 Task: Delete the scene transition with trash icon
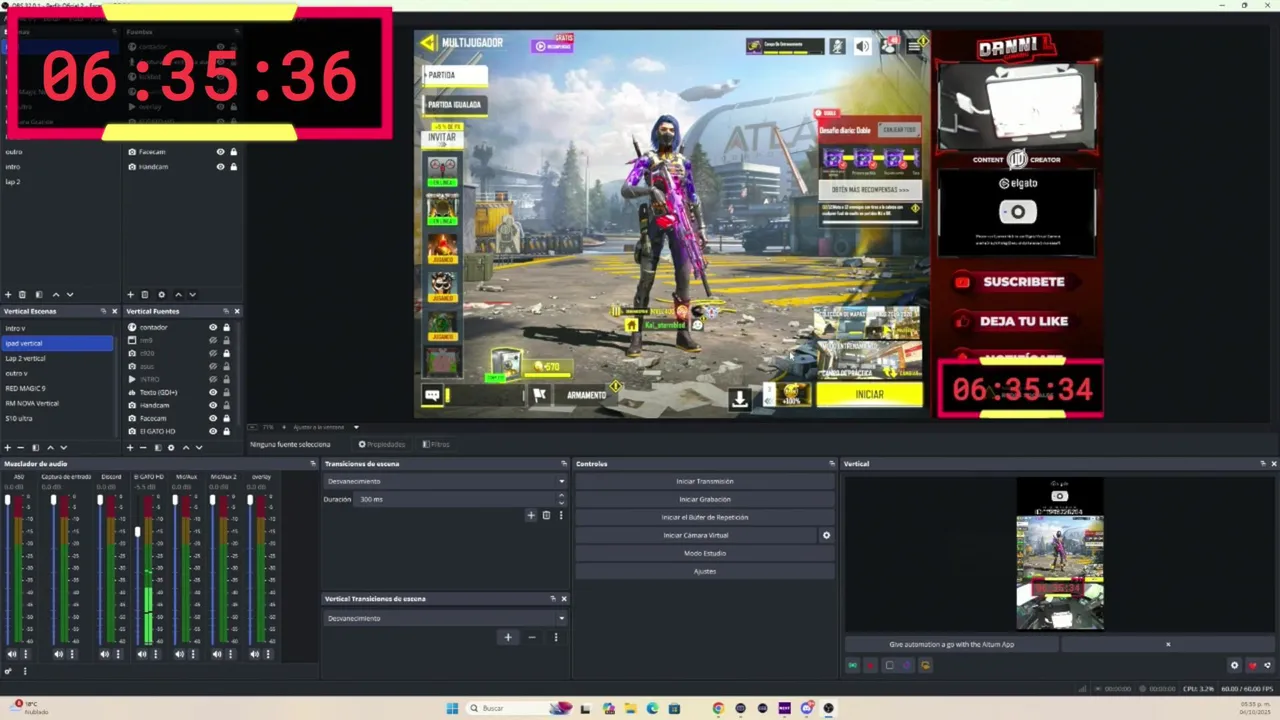(x=546, y=515)
